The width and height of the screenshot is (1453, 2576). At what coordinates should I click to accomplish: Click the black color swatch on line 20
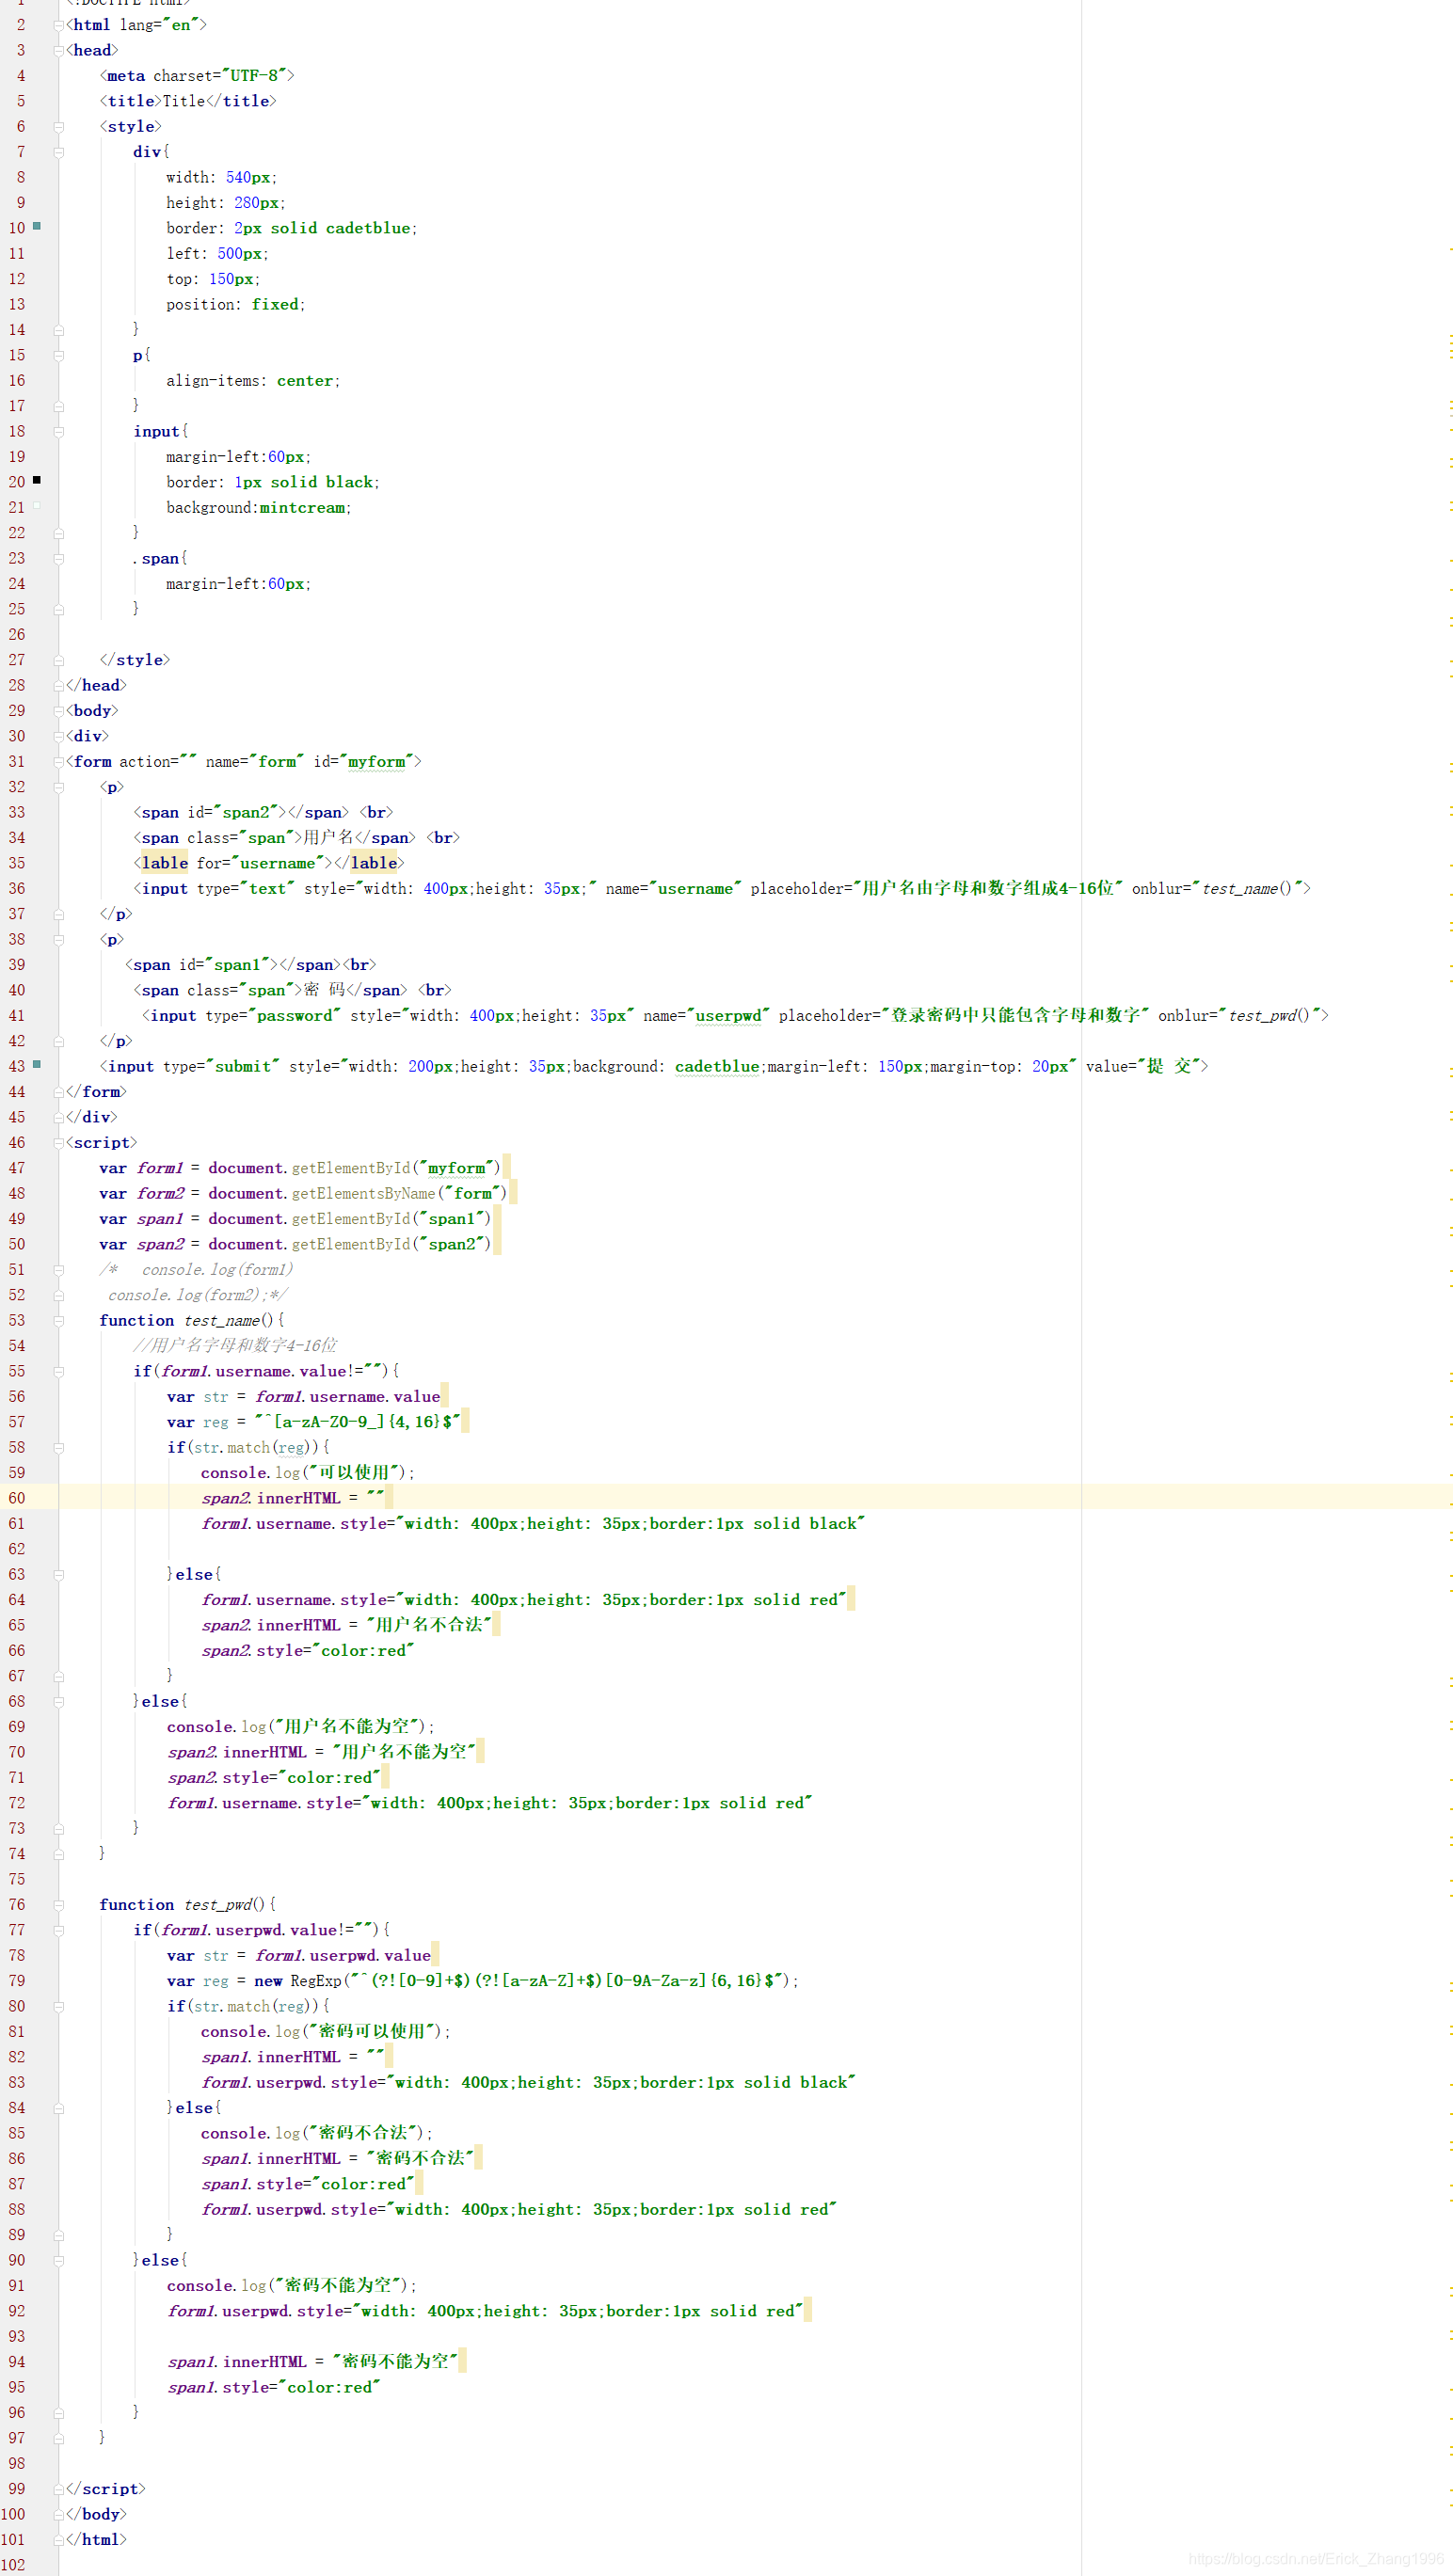click(37, 480)
